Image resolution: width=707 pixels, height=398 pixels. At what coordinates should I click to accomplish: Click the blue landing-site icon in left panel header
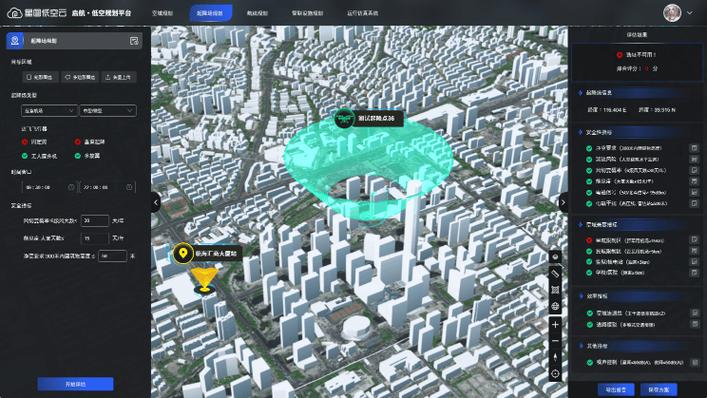click(x=15, y=41)
